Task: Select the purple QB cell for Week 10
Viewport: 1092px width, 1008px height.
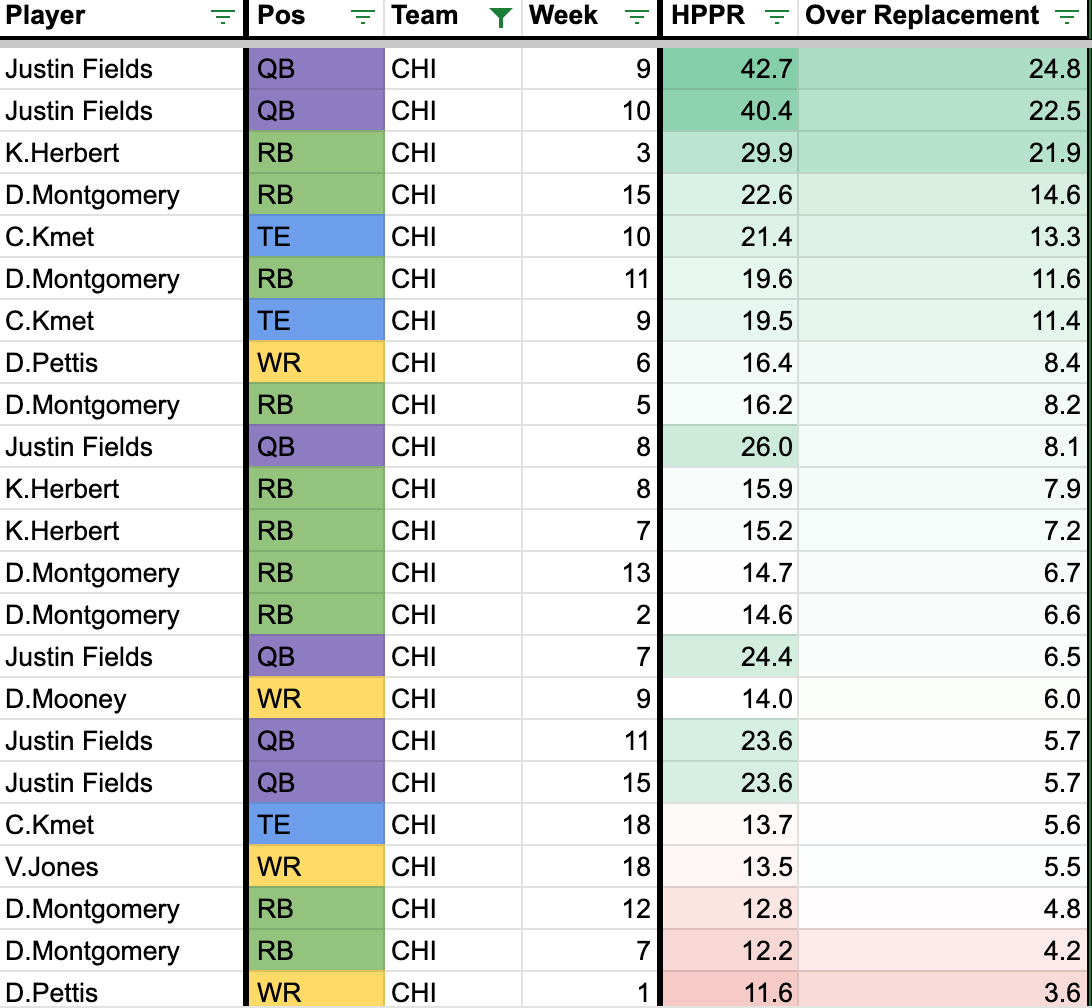Action: pos(316,111)
